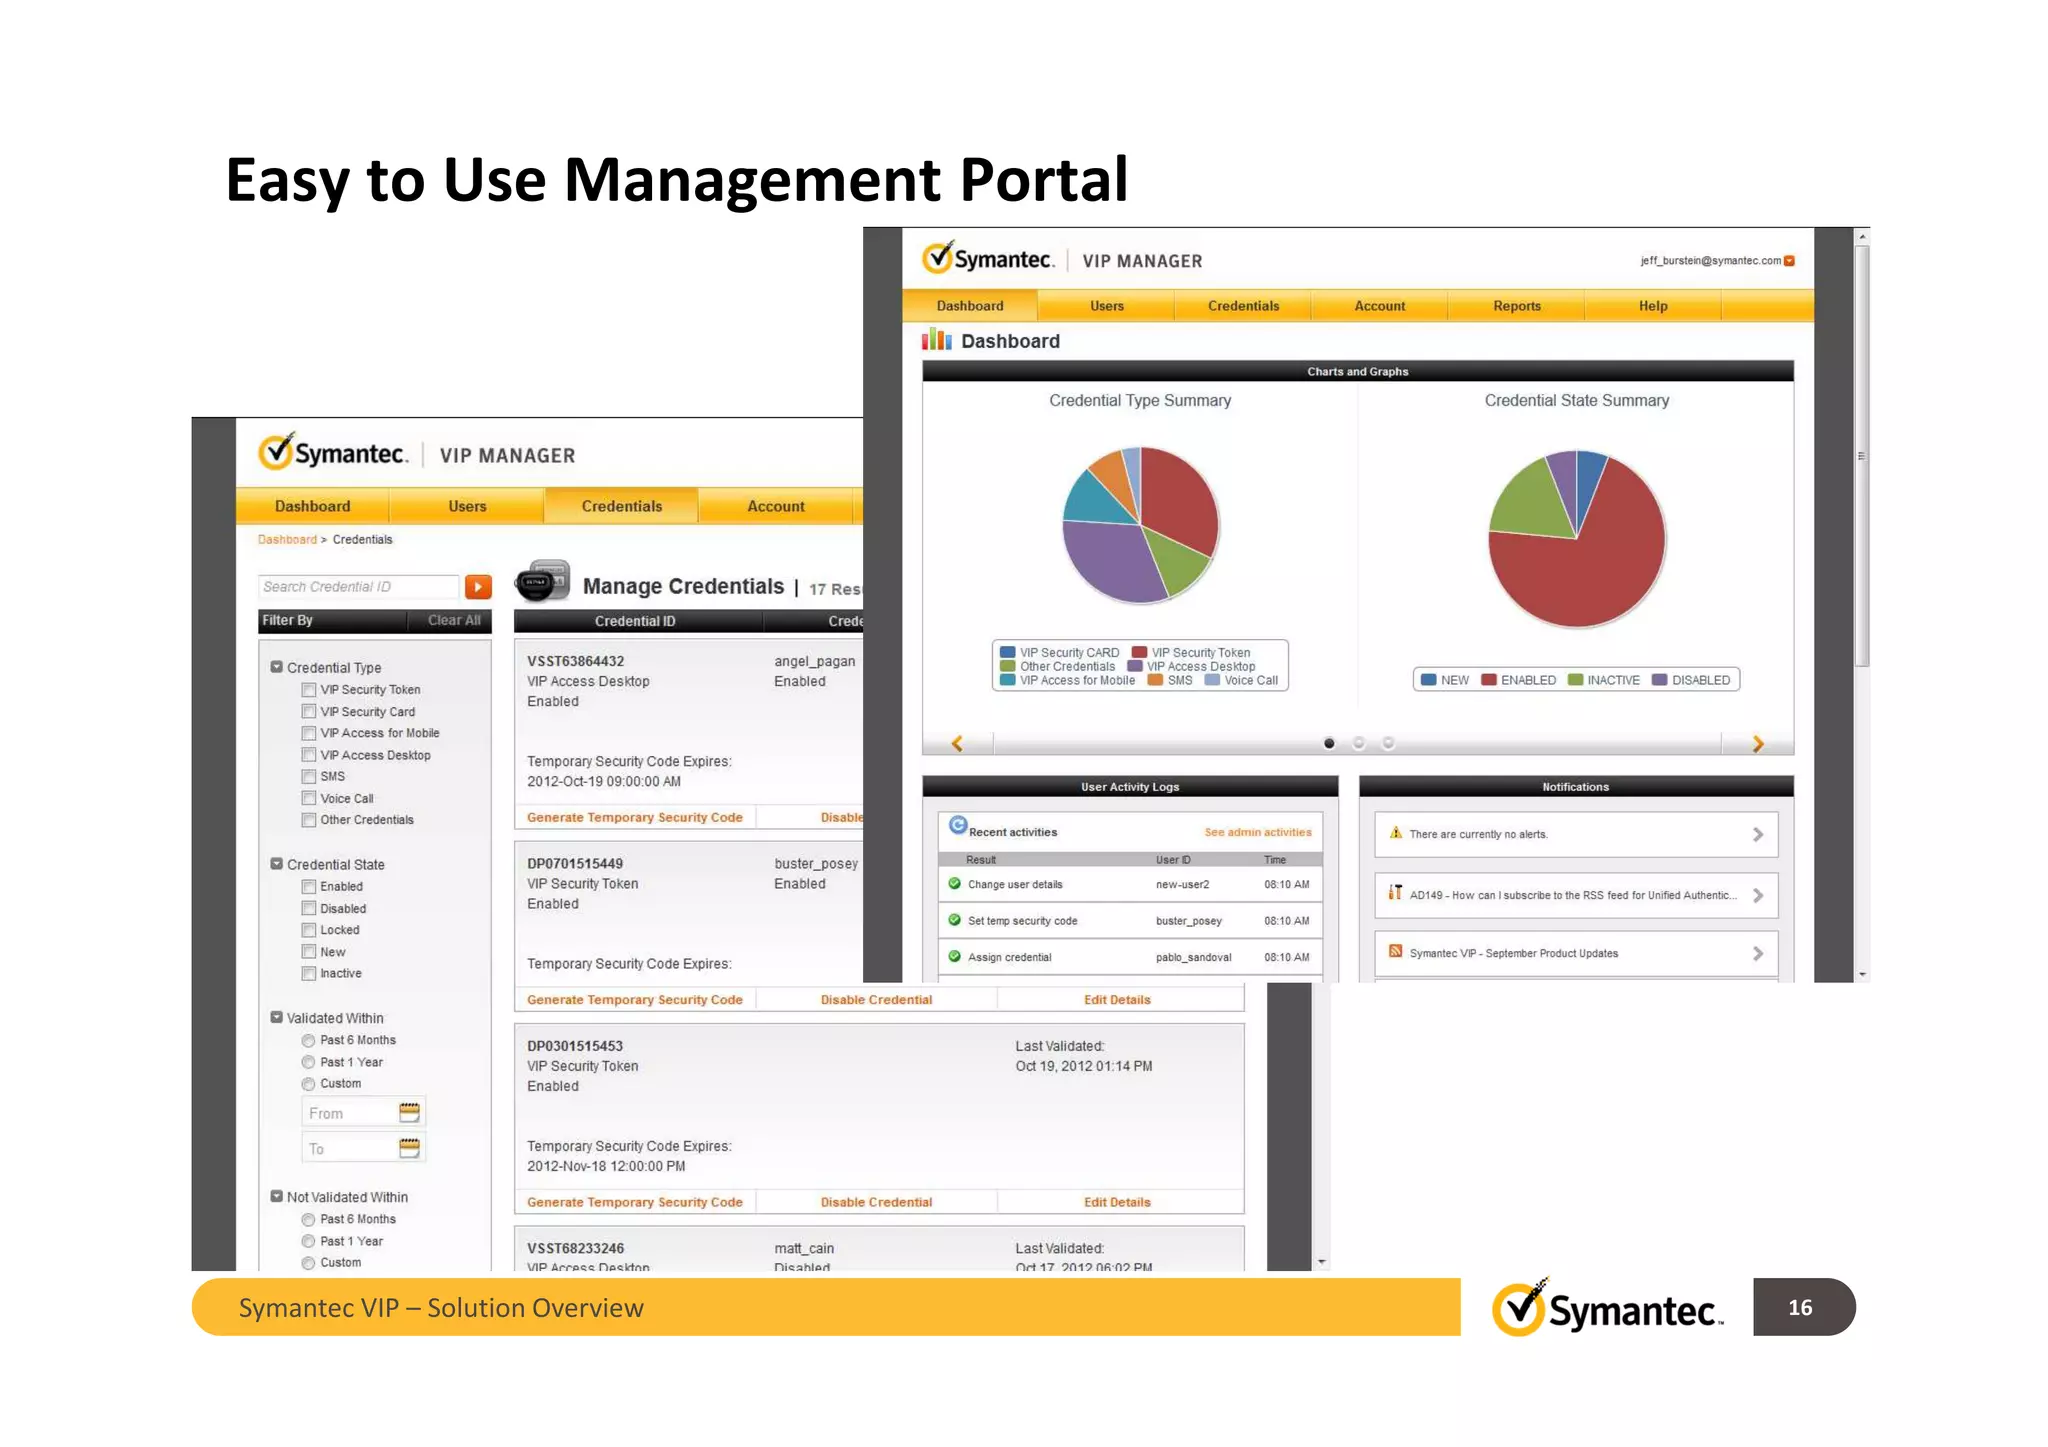This screenshot has width=2048, height=1447.
Task: Click the VIP Security CARD legend swatch
Action: (x=1008, y=652)
